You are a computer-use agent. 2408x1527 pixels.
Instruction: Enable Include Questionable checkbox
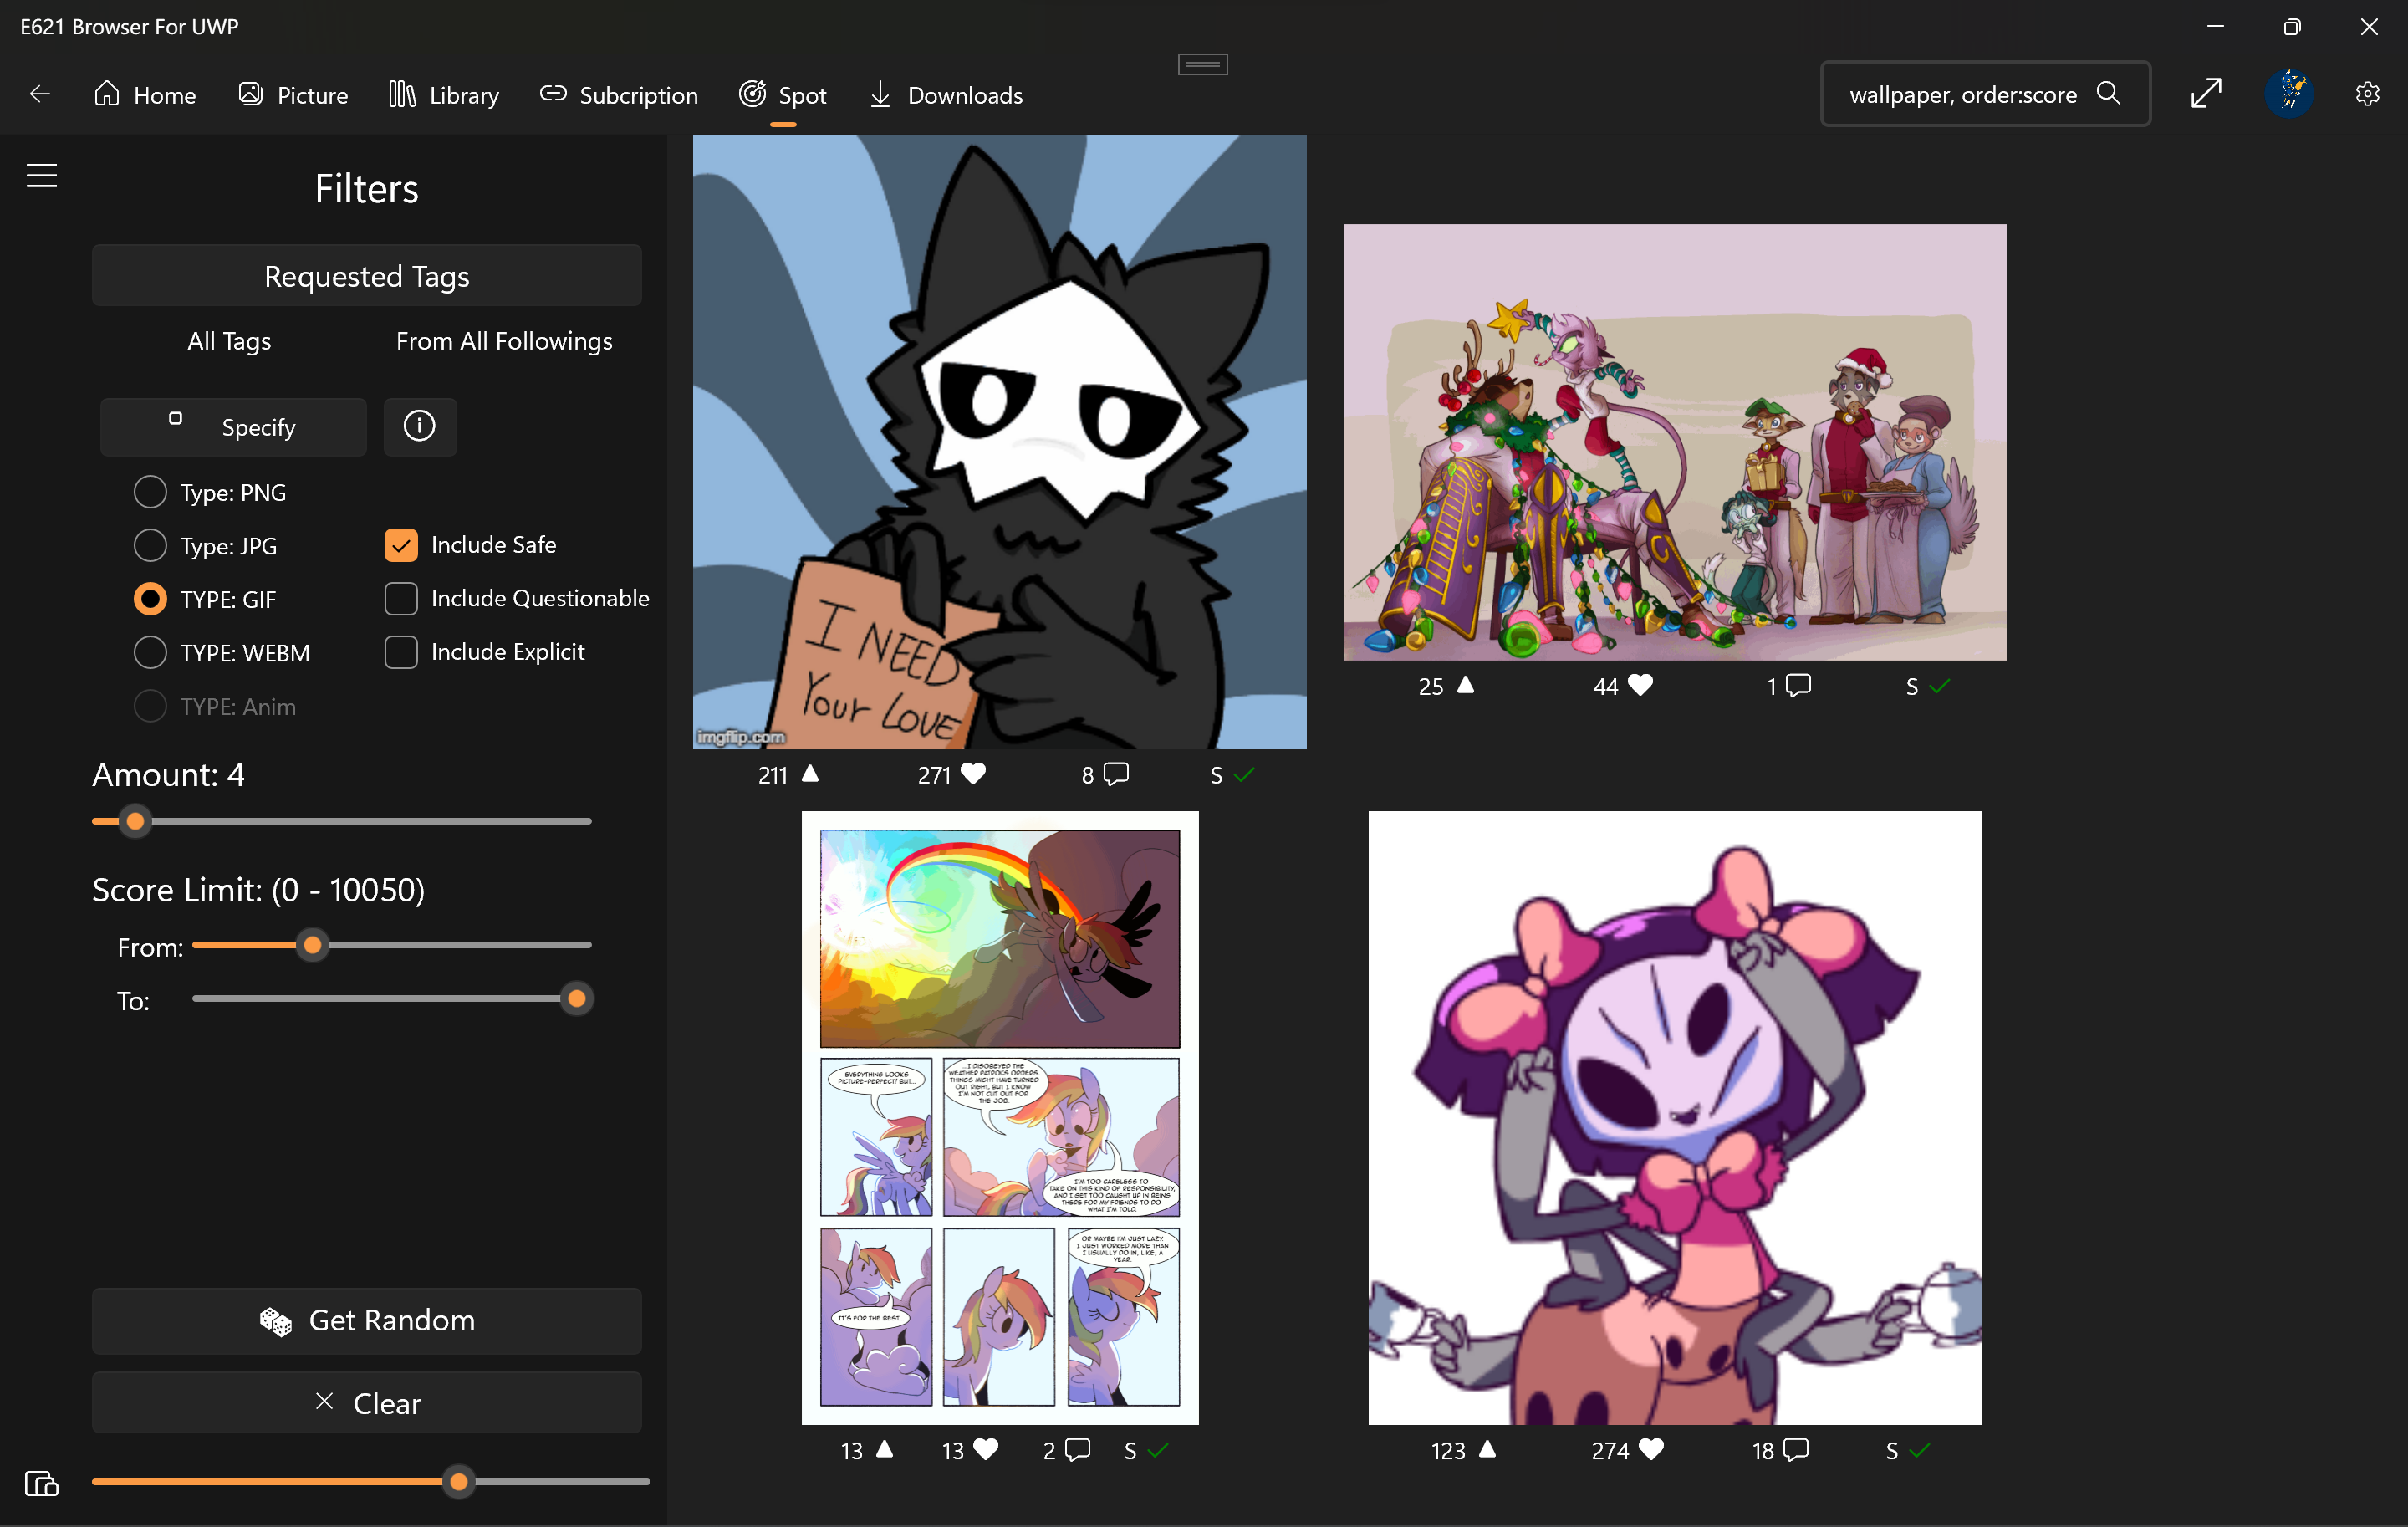(401, 598)
